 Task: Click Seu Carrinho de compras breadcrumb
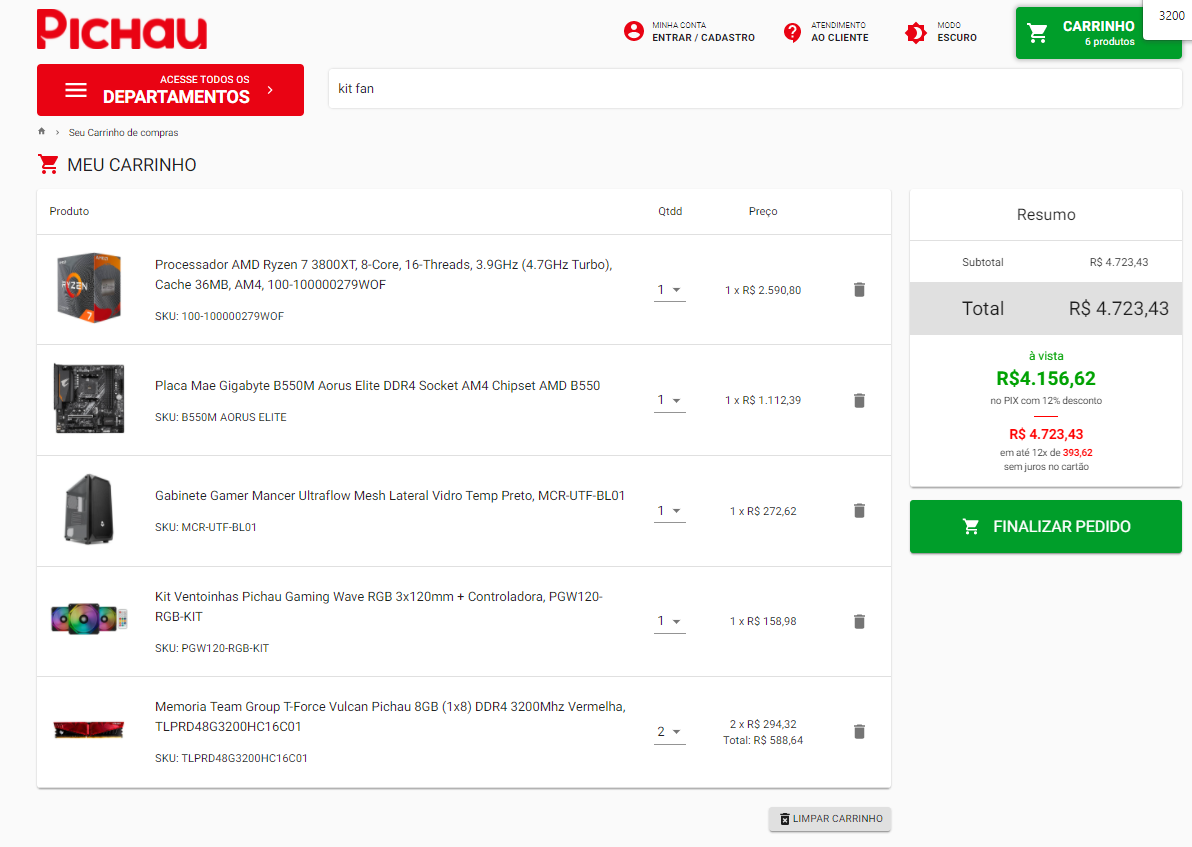pyautogui.click(x=123, y=132)
